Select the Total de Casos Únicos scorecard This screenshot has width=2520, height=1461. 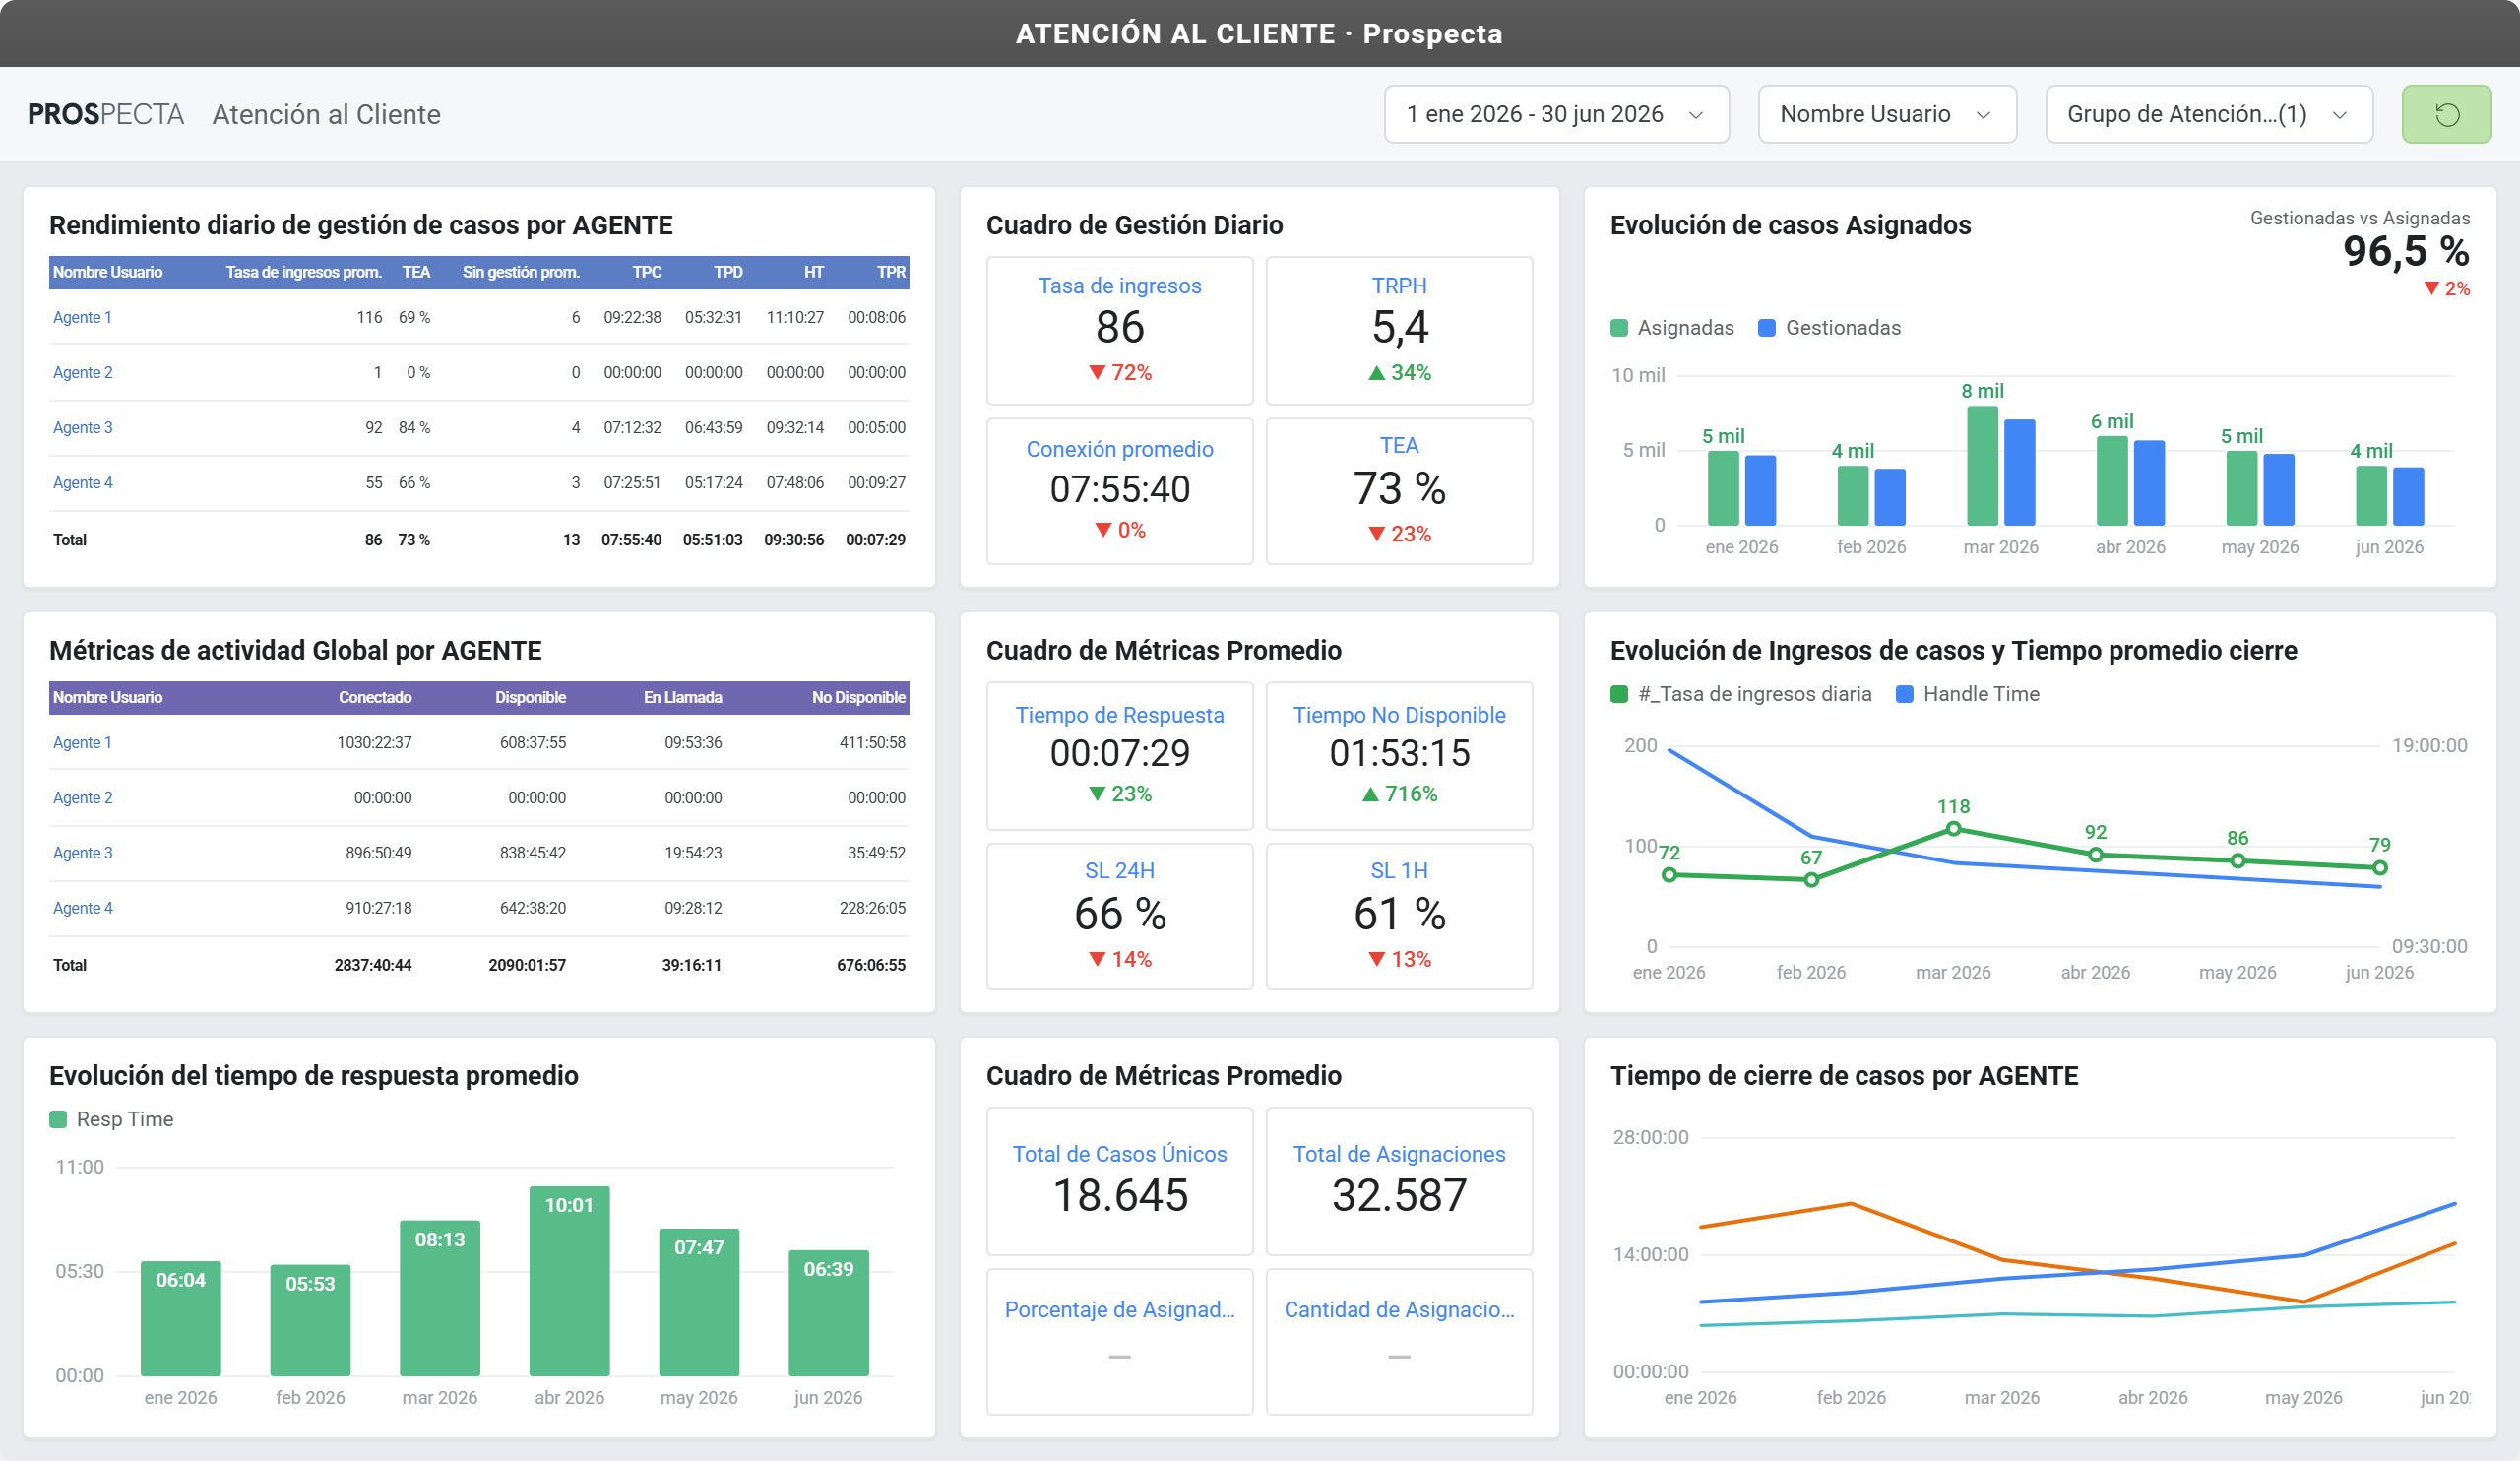pyautogui.click(x=1120, y=1181)
